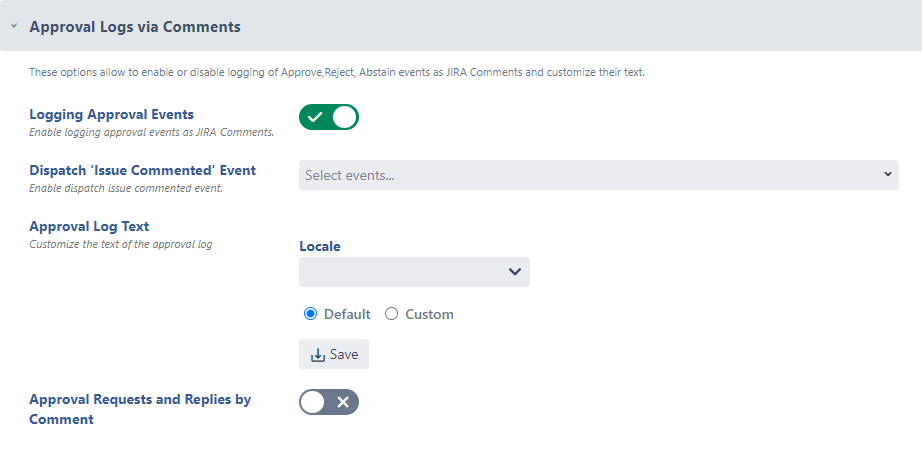The image size is (922, 454).
Task: Open the Select events dropdown
Action: (598, 175)
